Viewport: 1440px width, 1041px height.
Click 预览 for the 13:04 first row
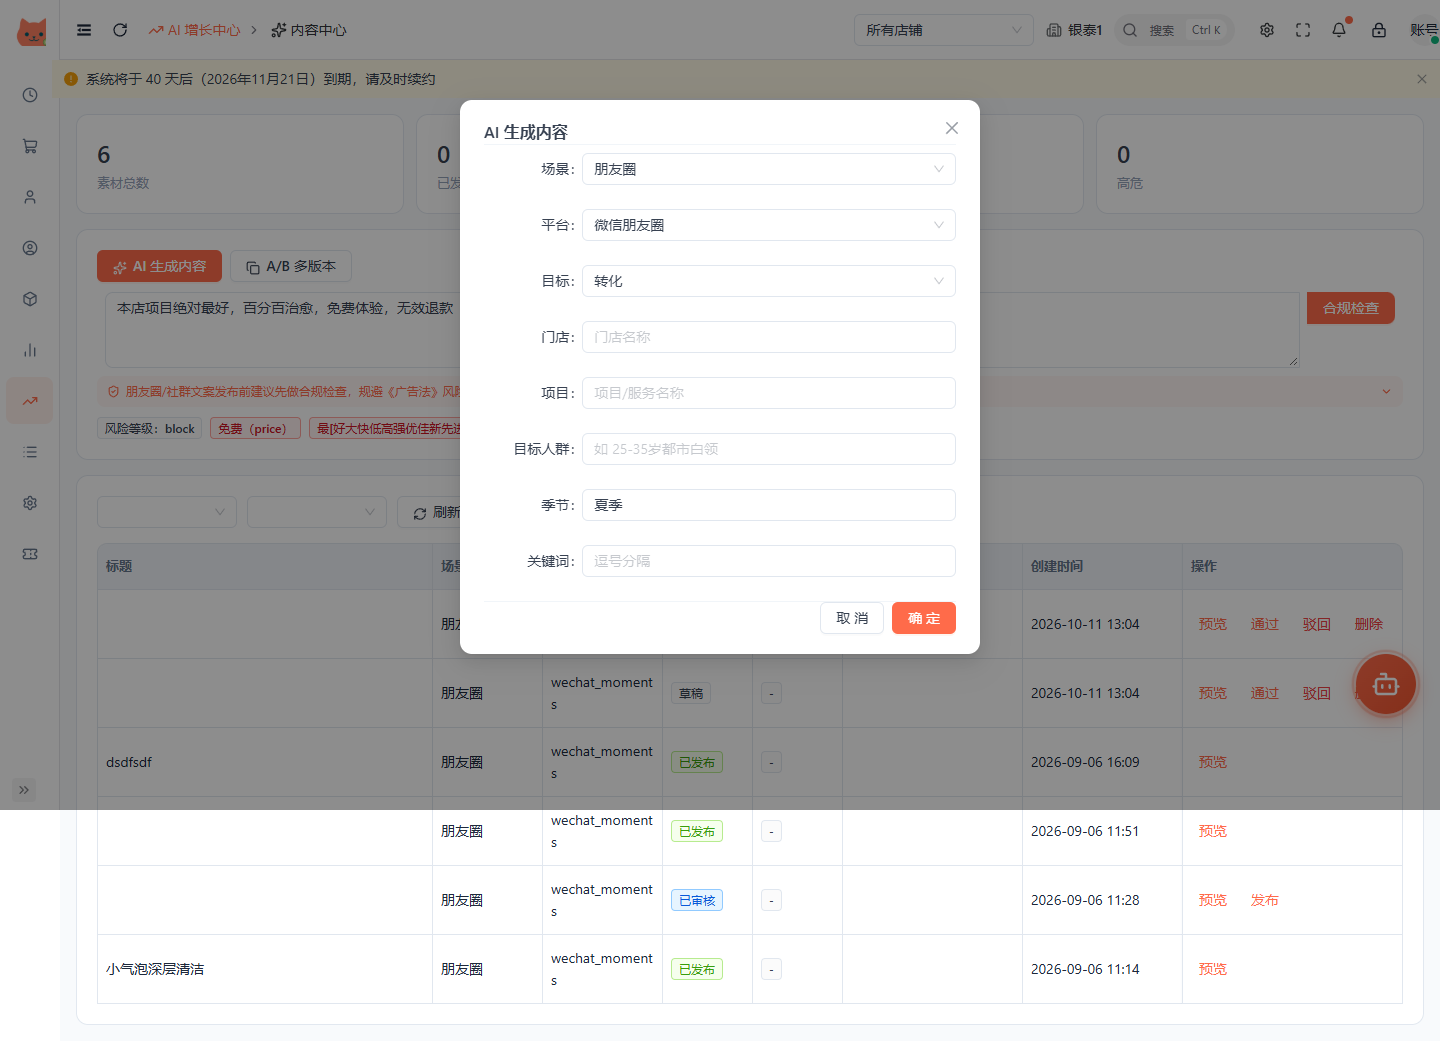1212,624
